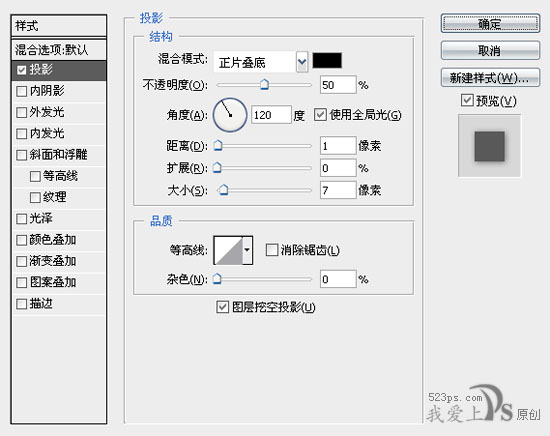
Task: Toggle 使用全局光 checkbox
Action: [320, 115]
